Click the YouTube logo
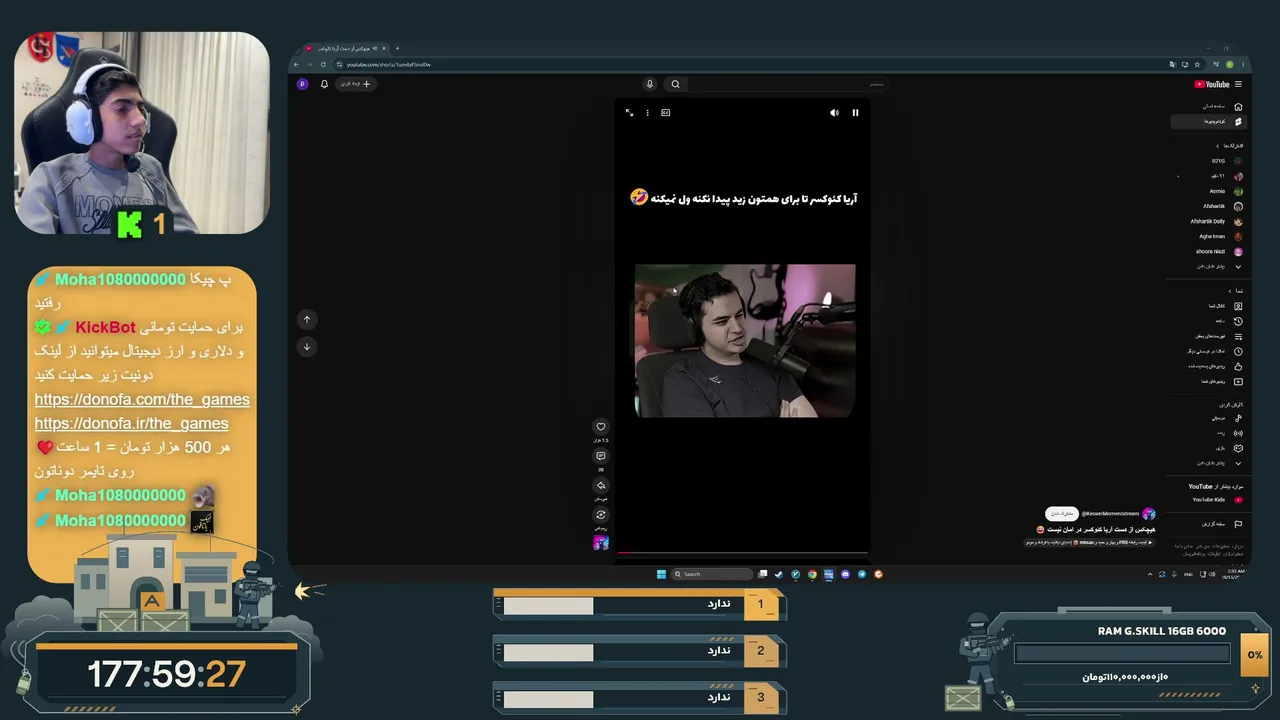The image size is (1280, 720). pos(1212,84)
